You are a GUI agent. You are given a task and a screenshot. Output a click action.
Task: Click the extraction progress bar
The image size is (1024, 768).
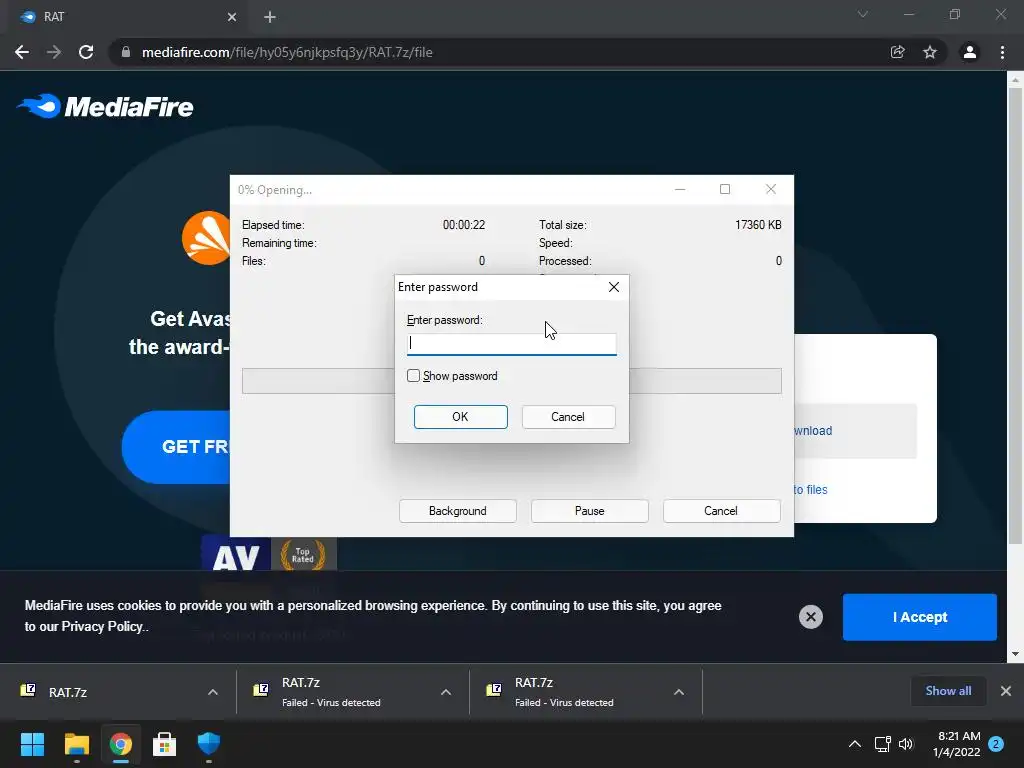511,381
